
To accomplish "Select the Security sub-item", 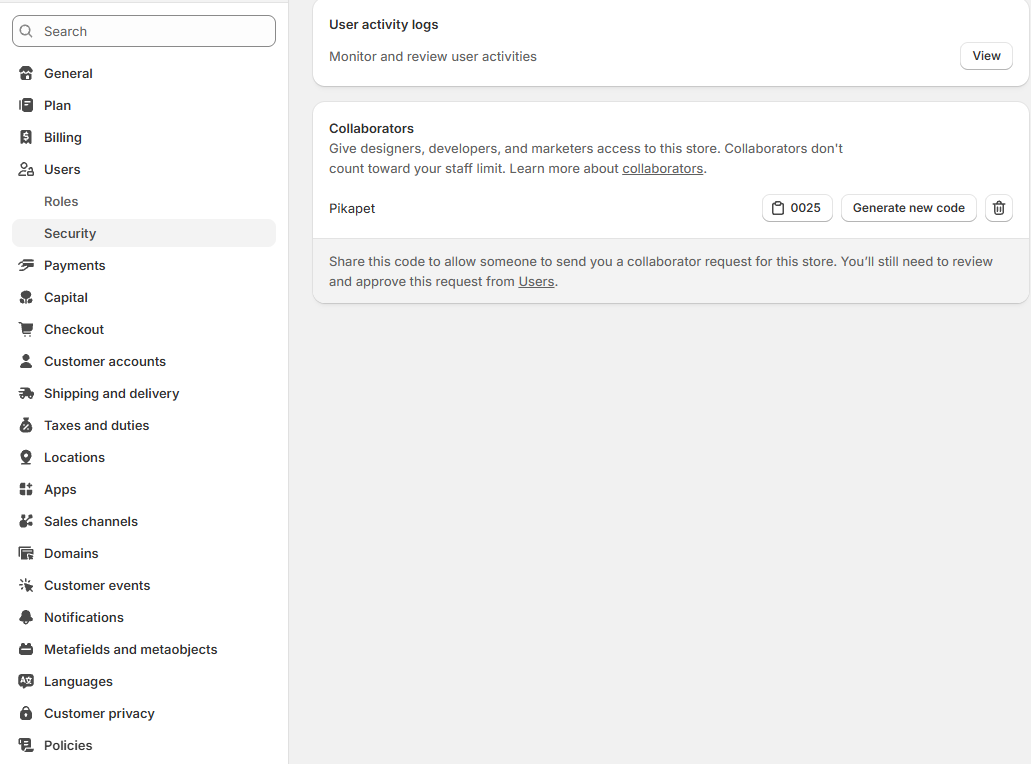I will [x=143, y=233].
